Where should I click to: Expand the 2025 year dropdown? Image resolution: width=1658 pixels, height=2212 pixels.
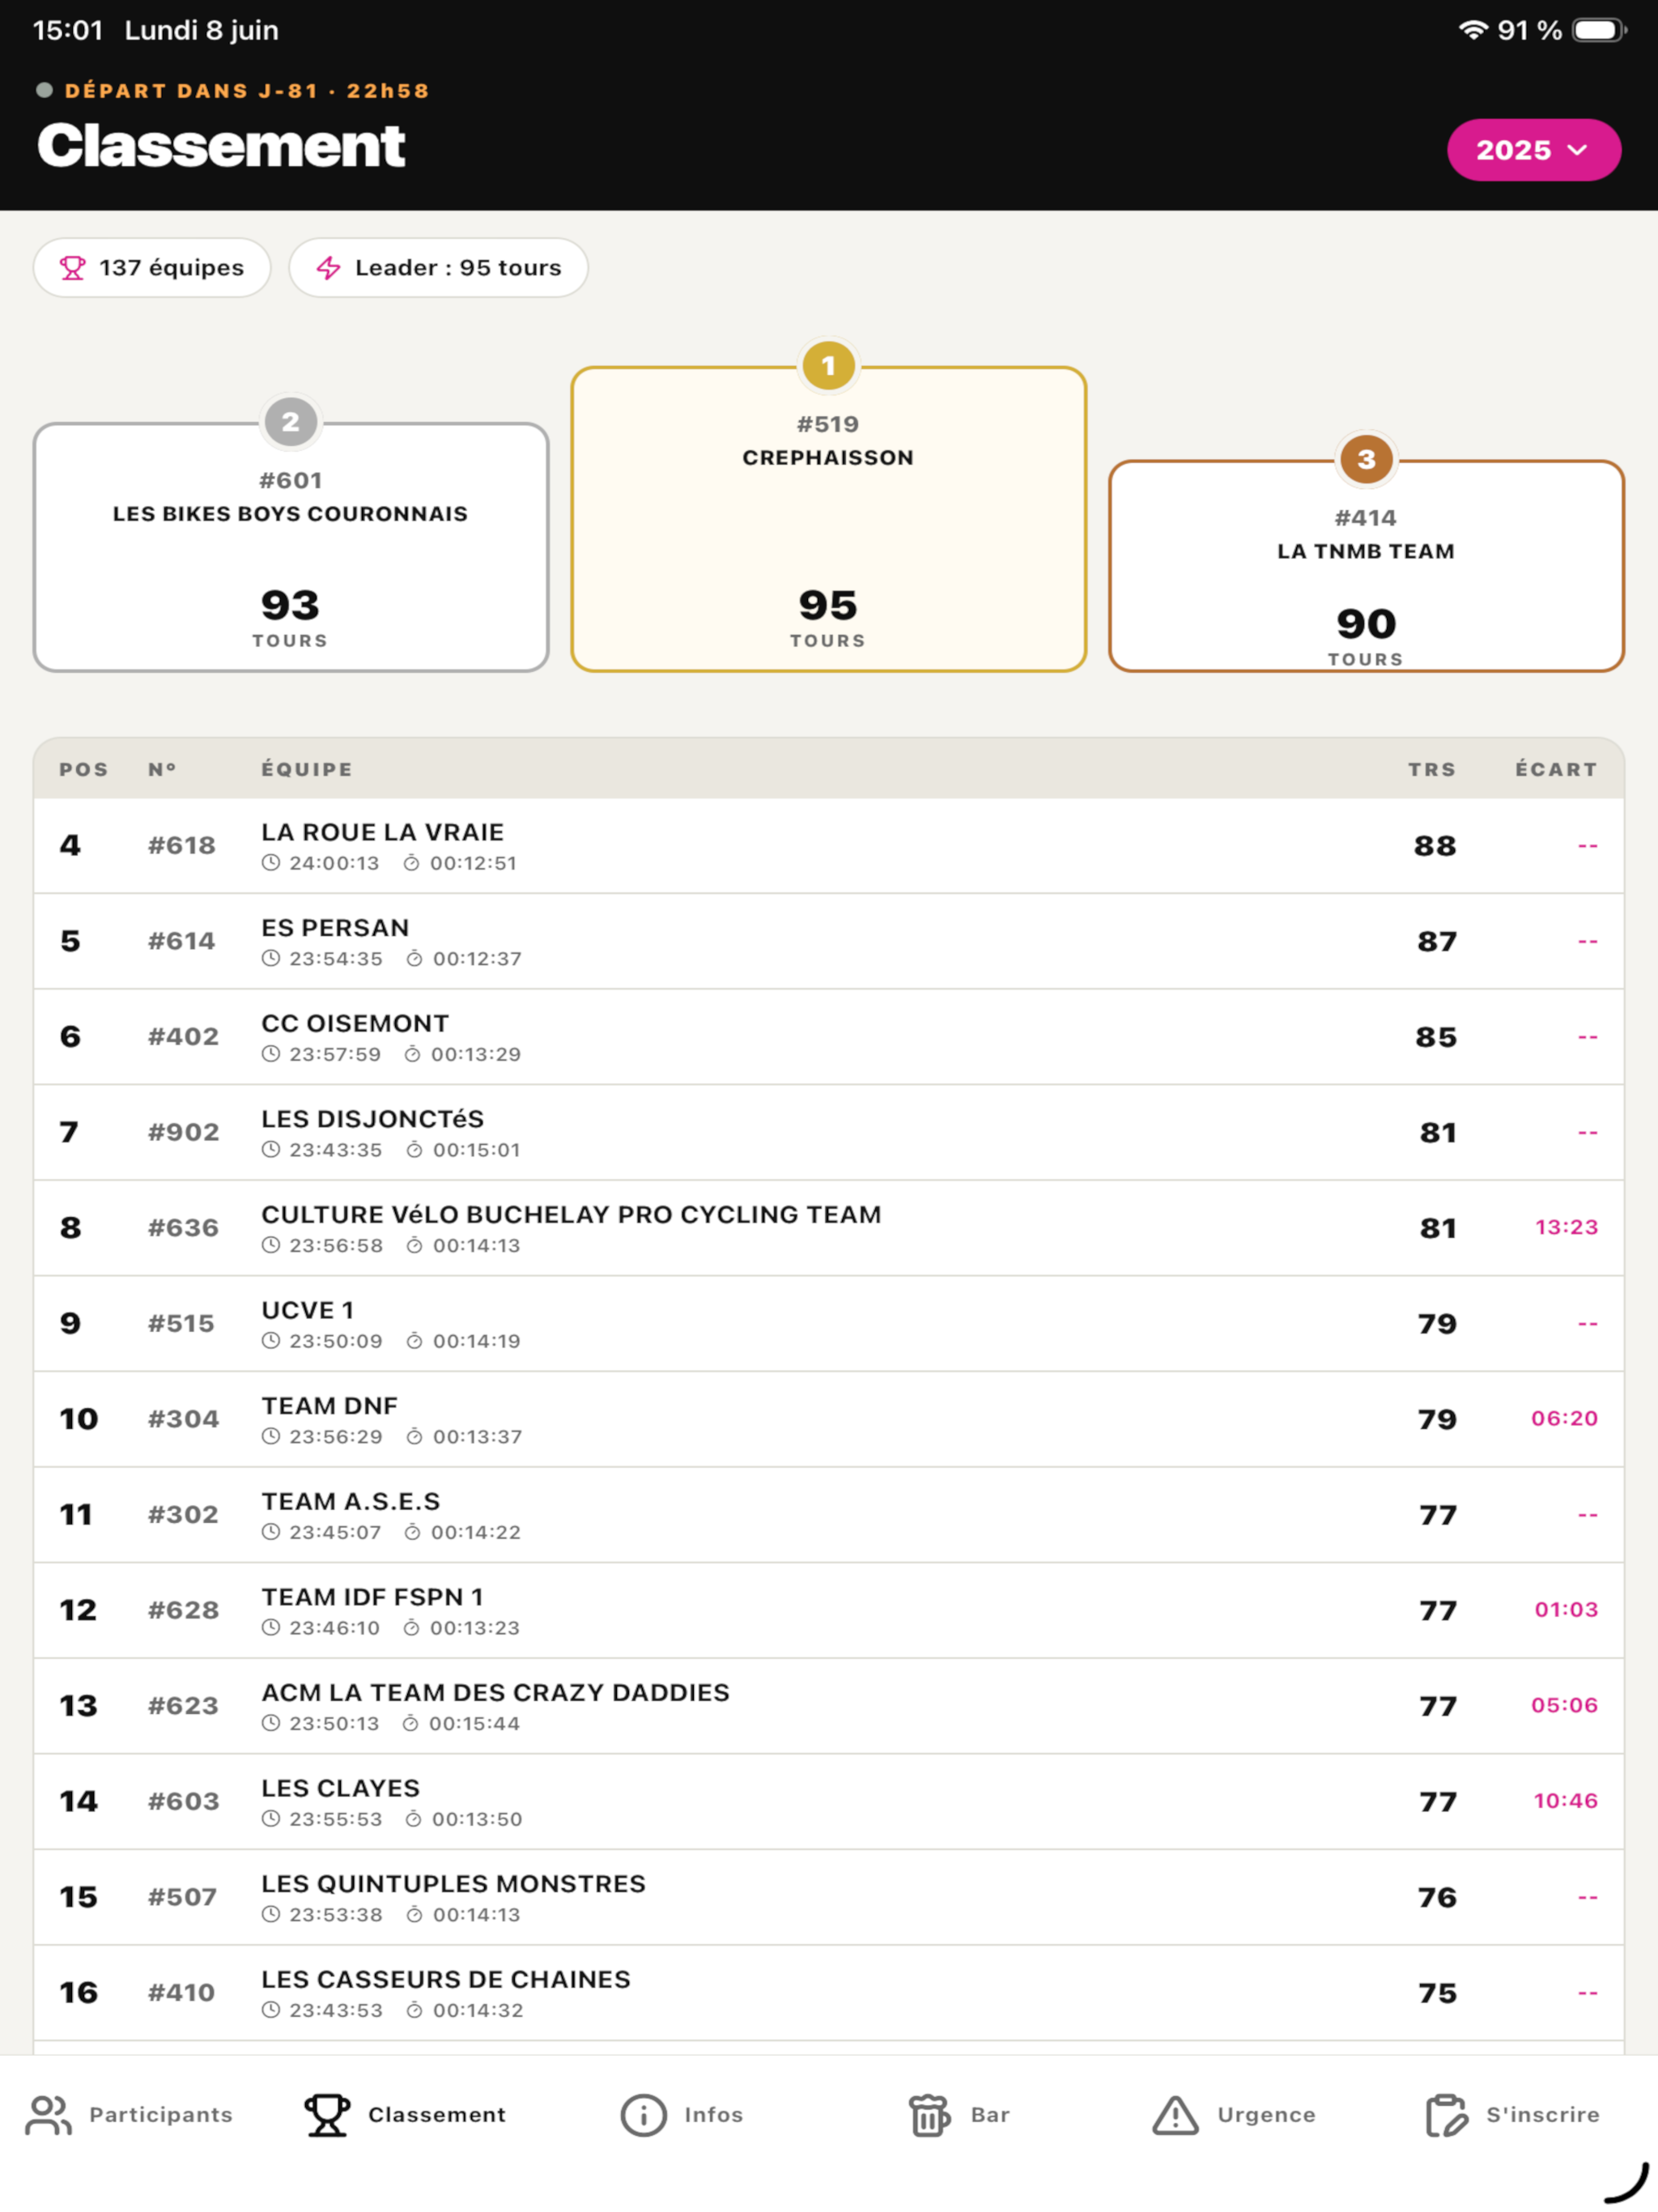(x=1533, y=150)
